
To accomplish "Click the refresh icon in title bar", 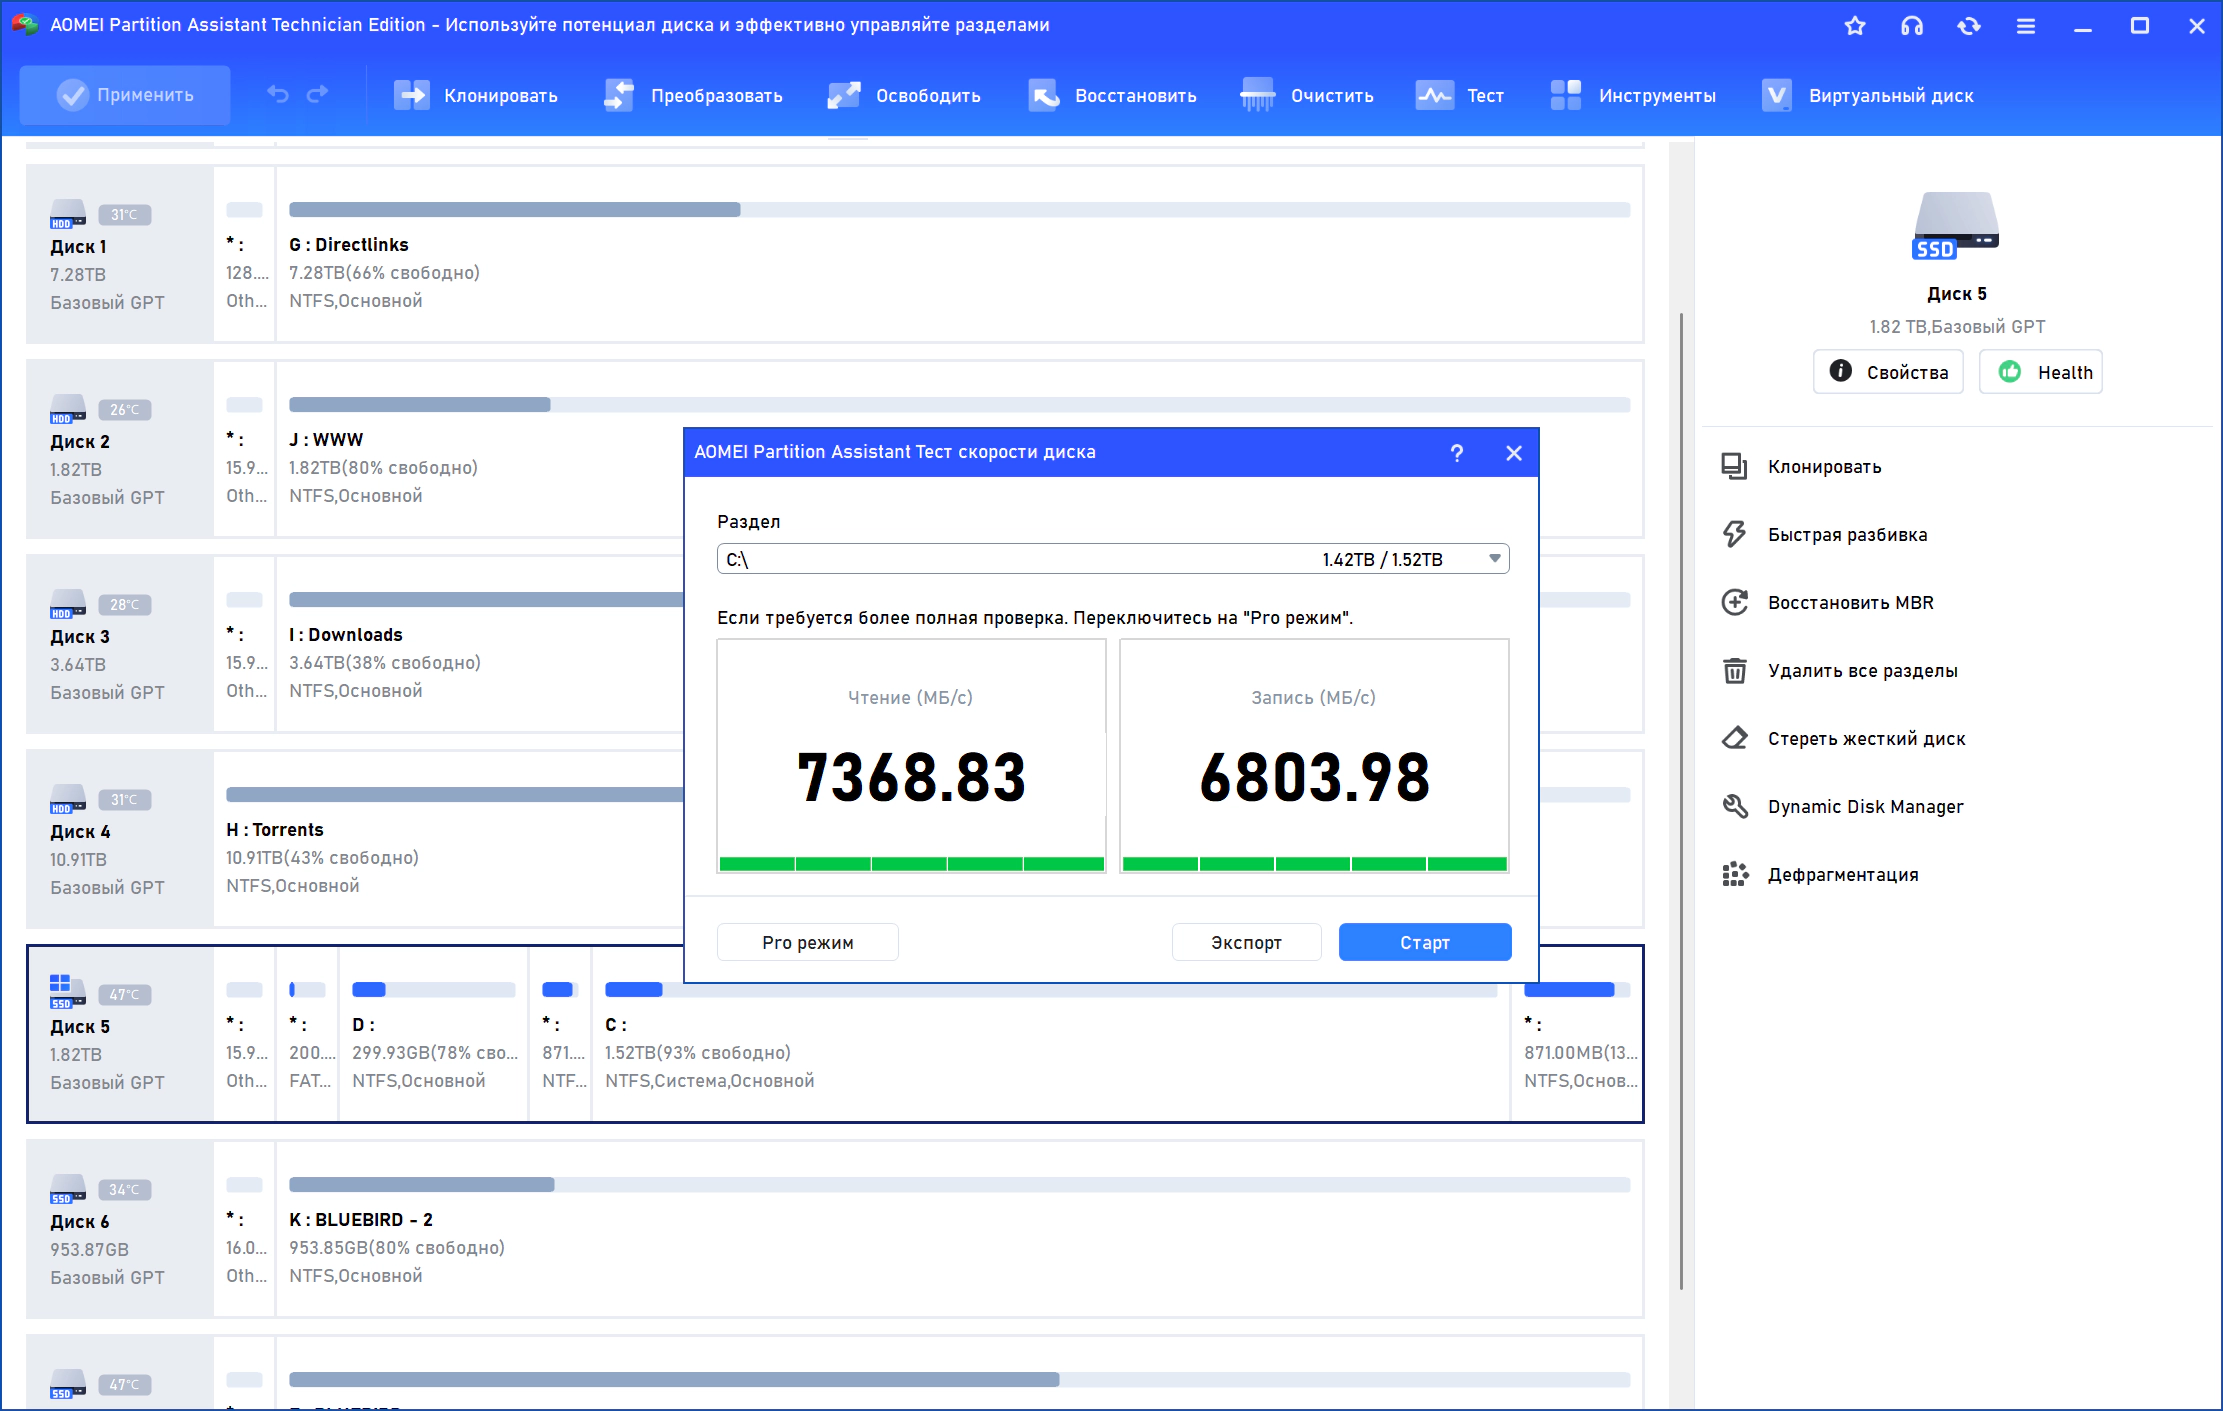I will (x=1969, y=26).
